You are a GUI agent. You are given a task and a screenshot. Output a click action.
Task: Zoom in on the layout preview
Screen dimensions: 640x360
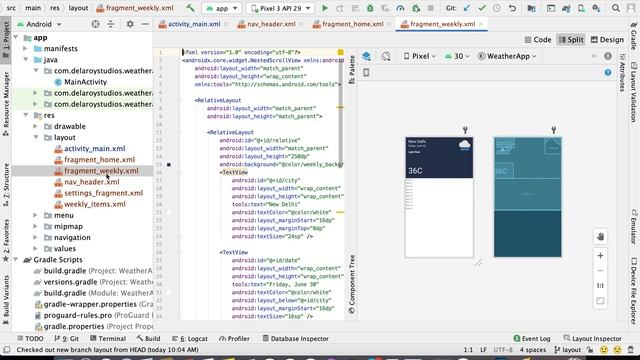click(600, 256)
